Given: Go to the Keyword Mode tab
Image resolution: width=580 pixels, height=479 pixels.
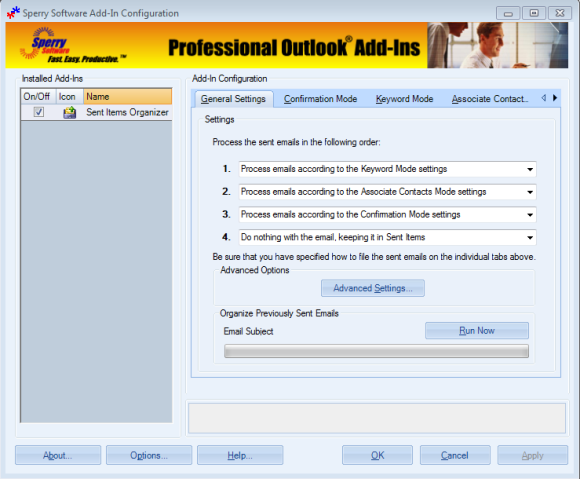Looking at the screenshot, I should pos(404,99).
